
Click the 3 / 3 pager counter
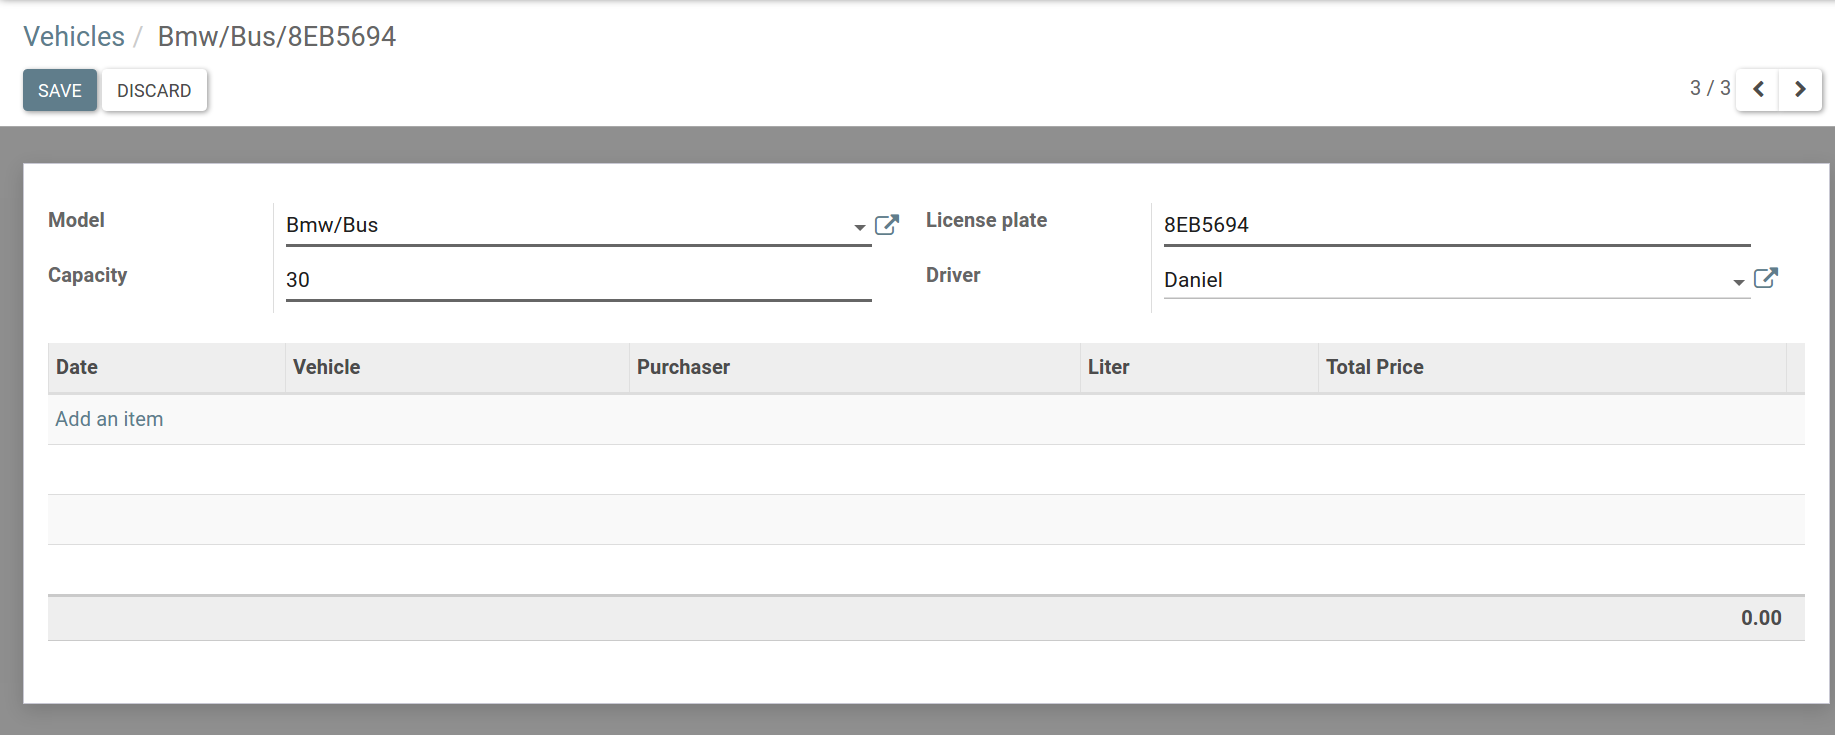coord(1709,88)
